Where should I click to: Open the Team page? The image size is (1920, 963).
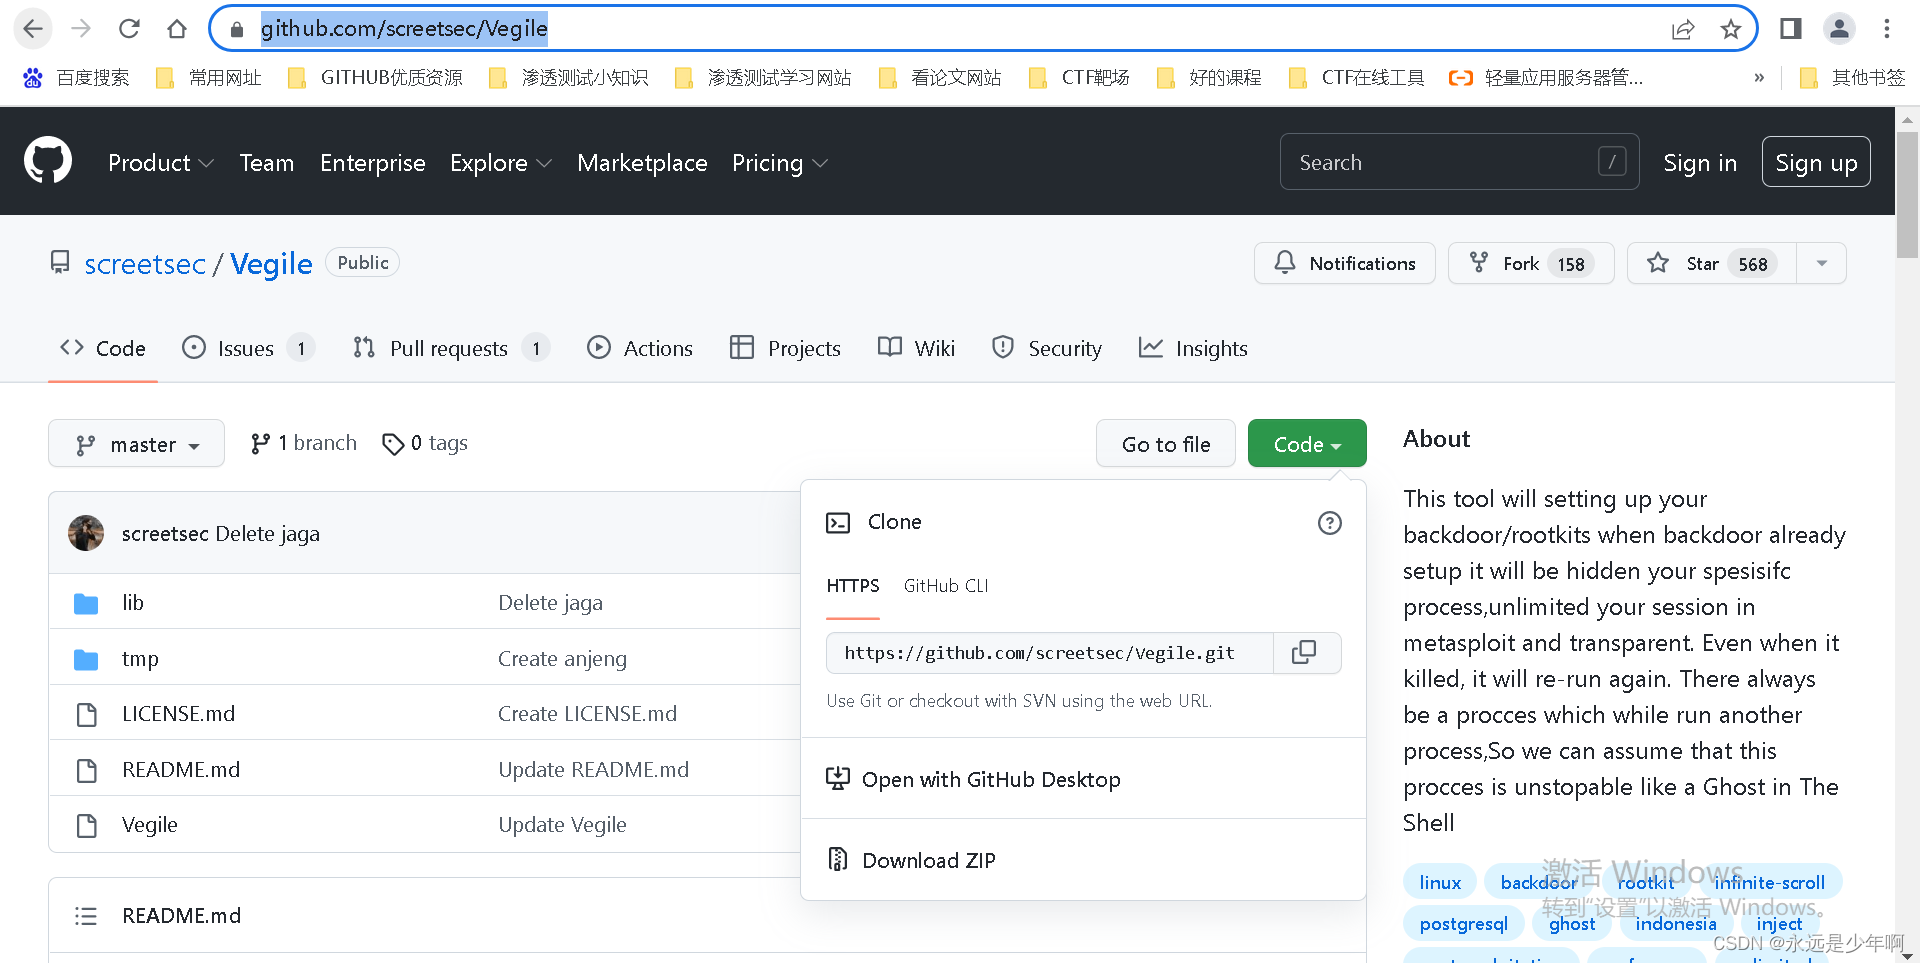tap(267, 163)
